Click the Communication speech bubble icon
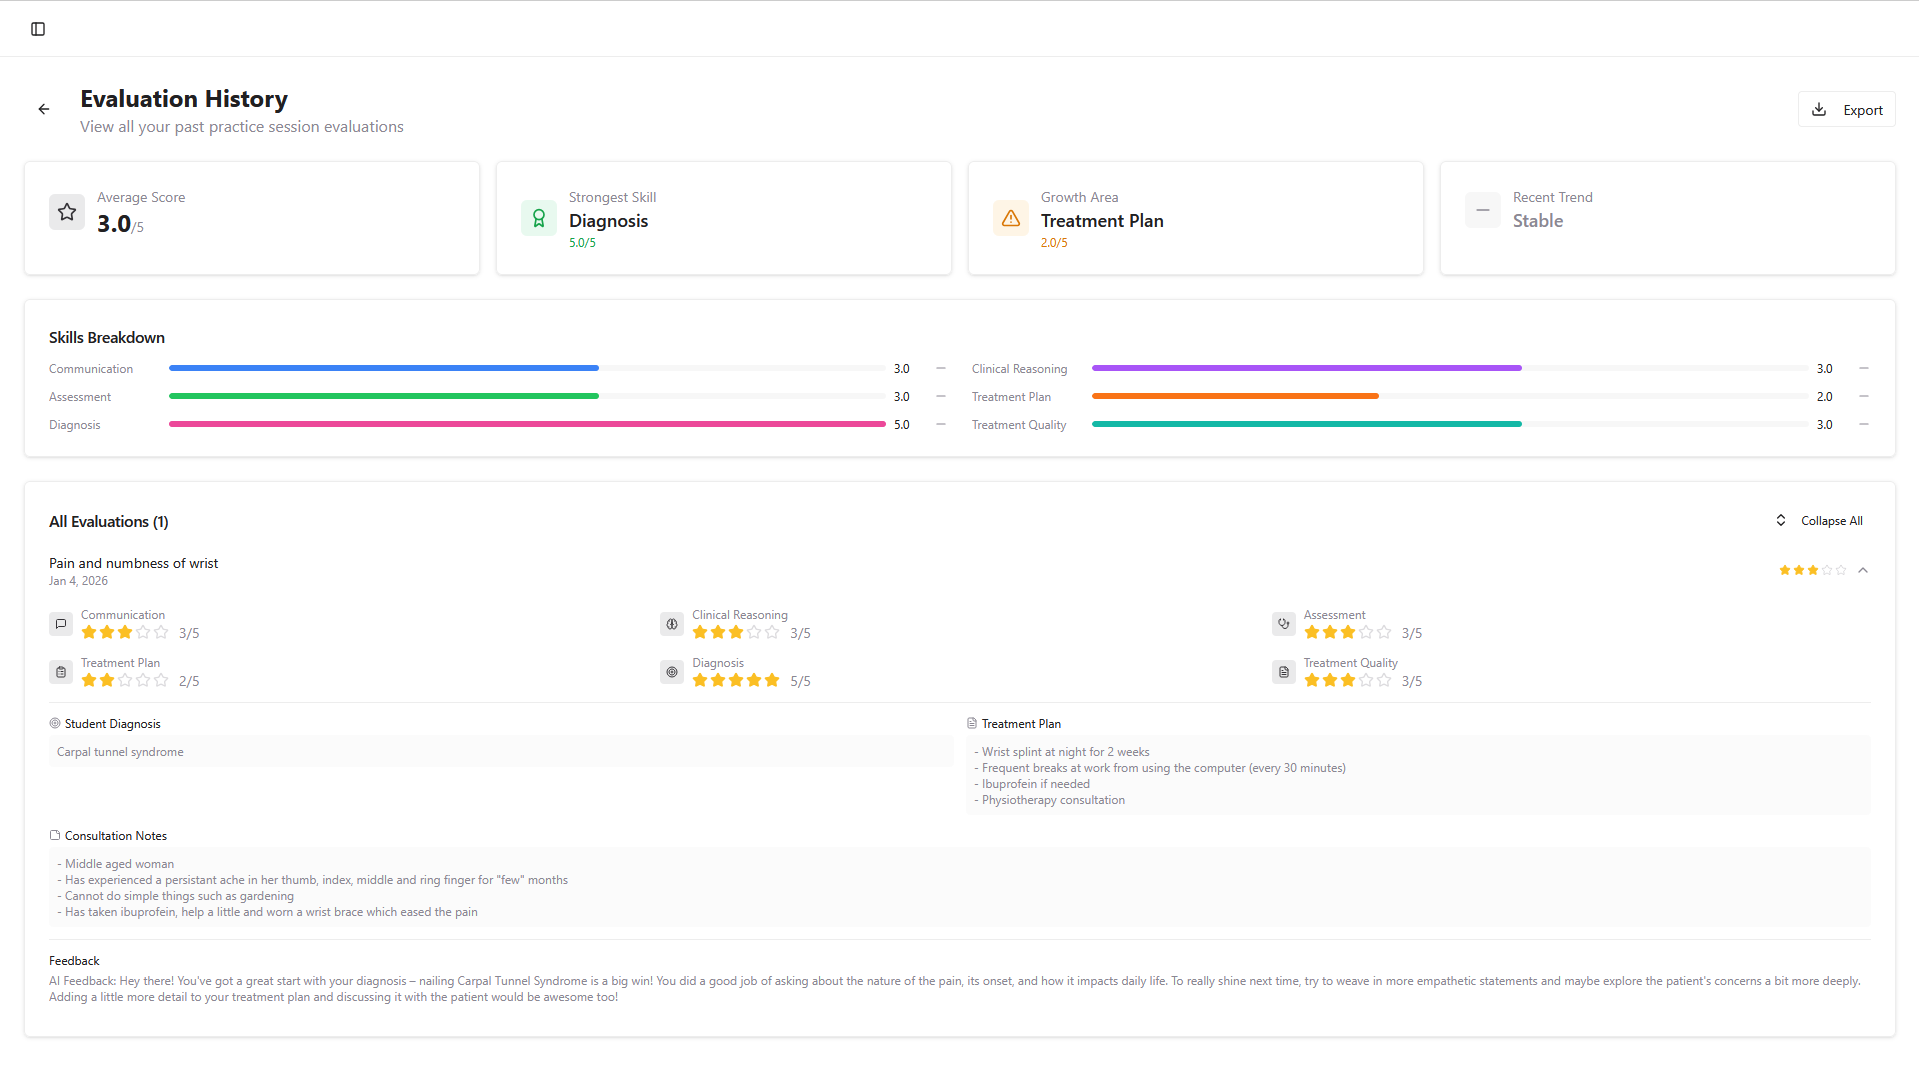1919x1073 pixels. point(61,624)
